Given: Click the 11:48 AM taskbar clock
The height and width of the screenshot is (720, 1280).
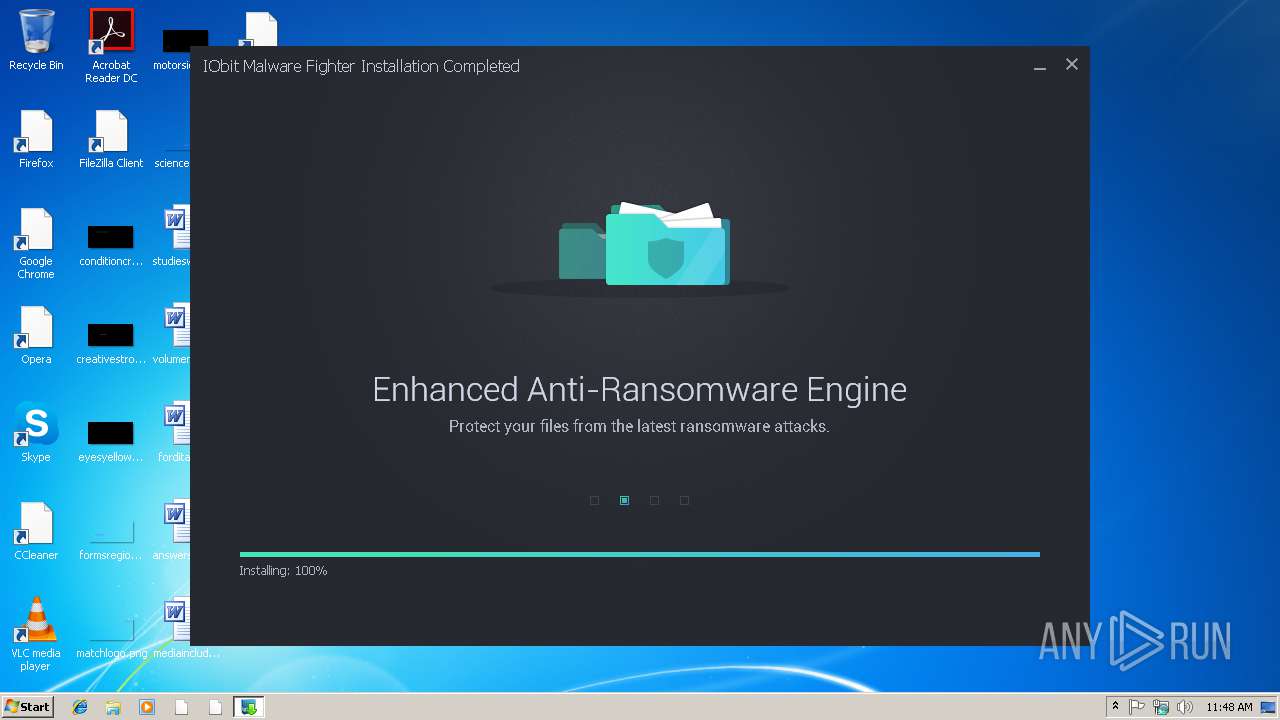Looking at the screenshot, I should [x=1229, y=707].
